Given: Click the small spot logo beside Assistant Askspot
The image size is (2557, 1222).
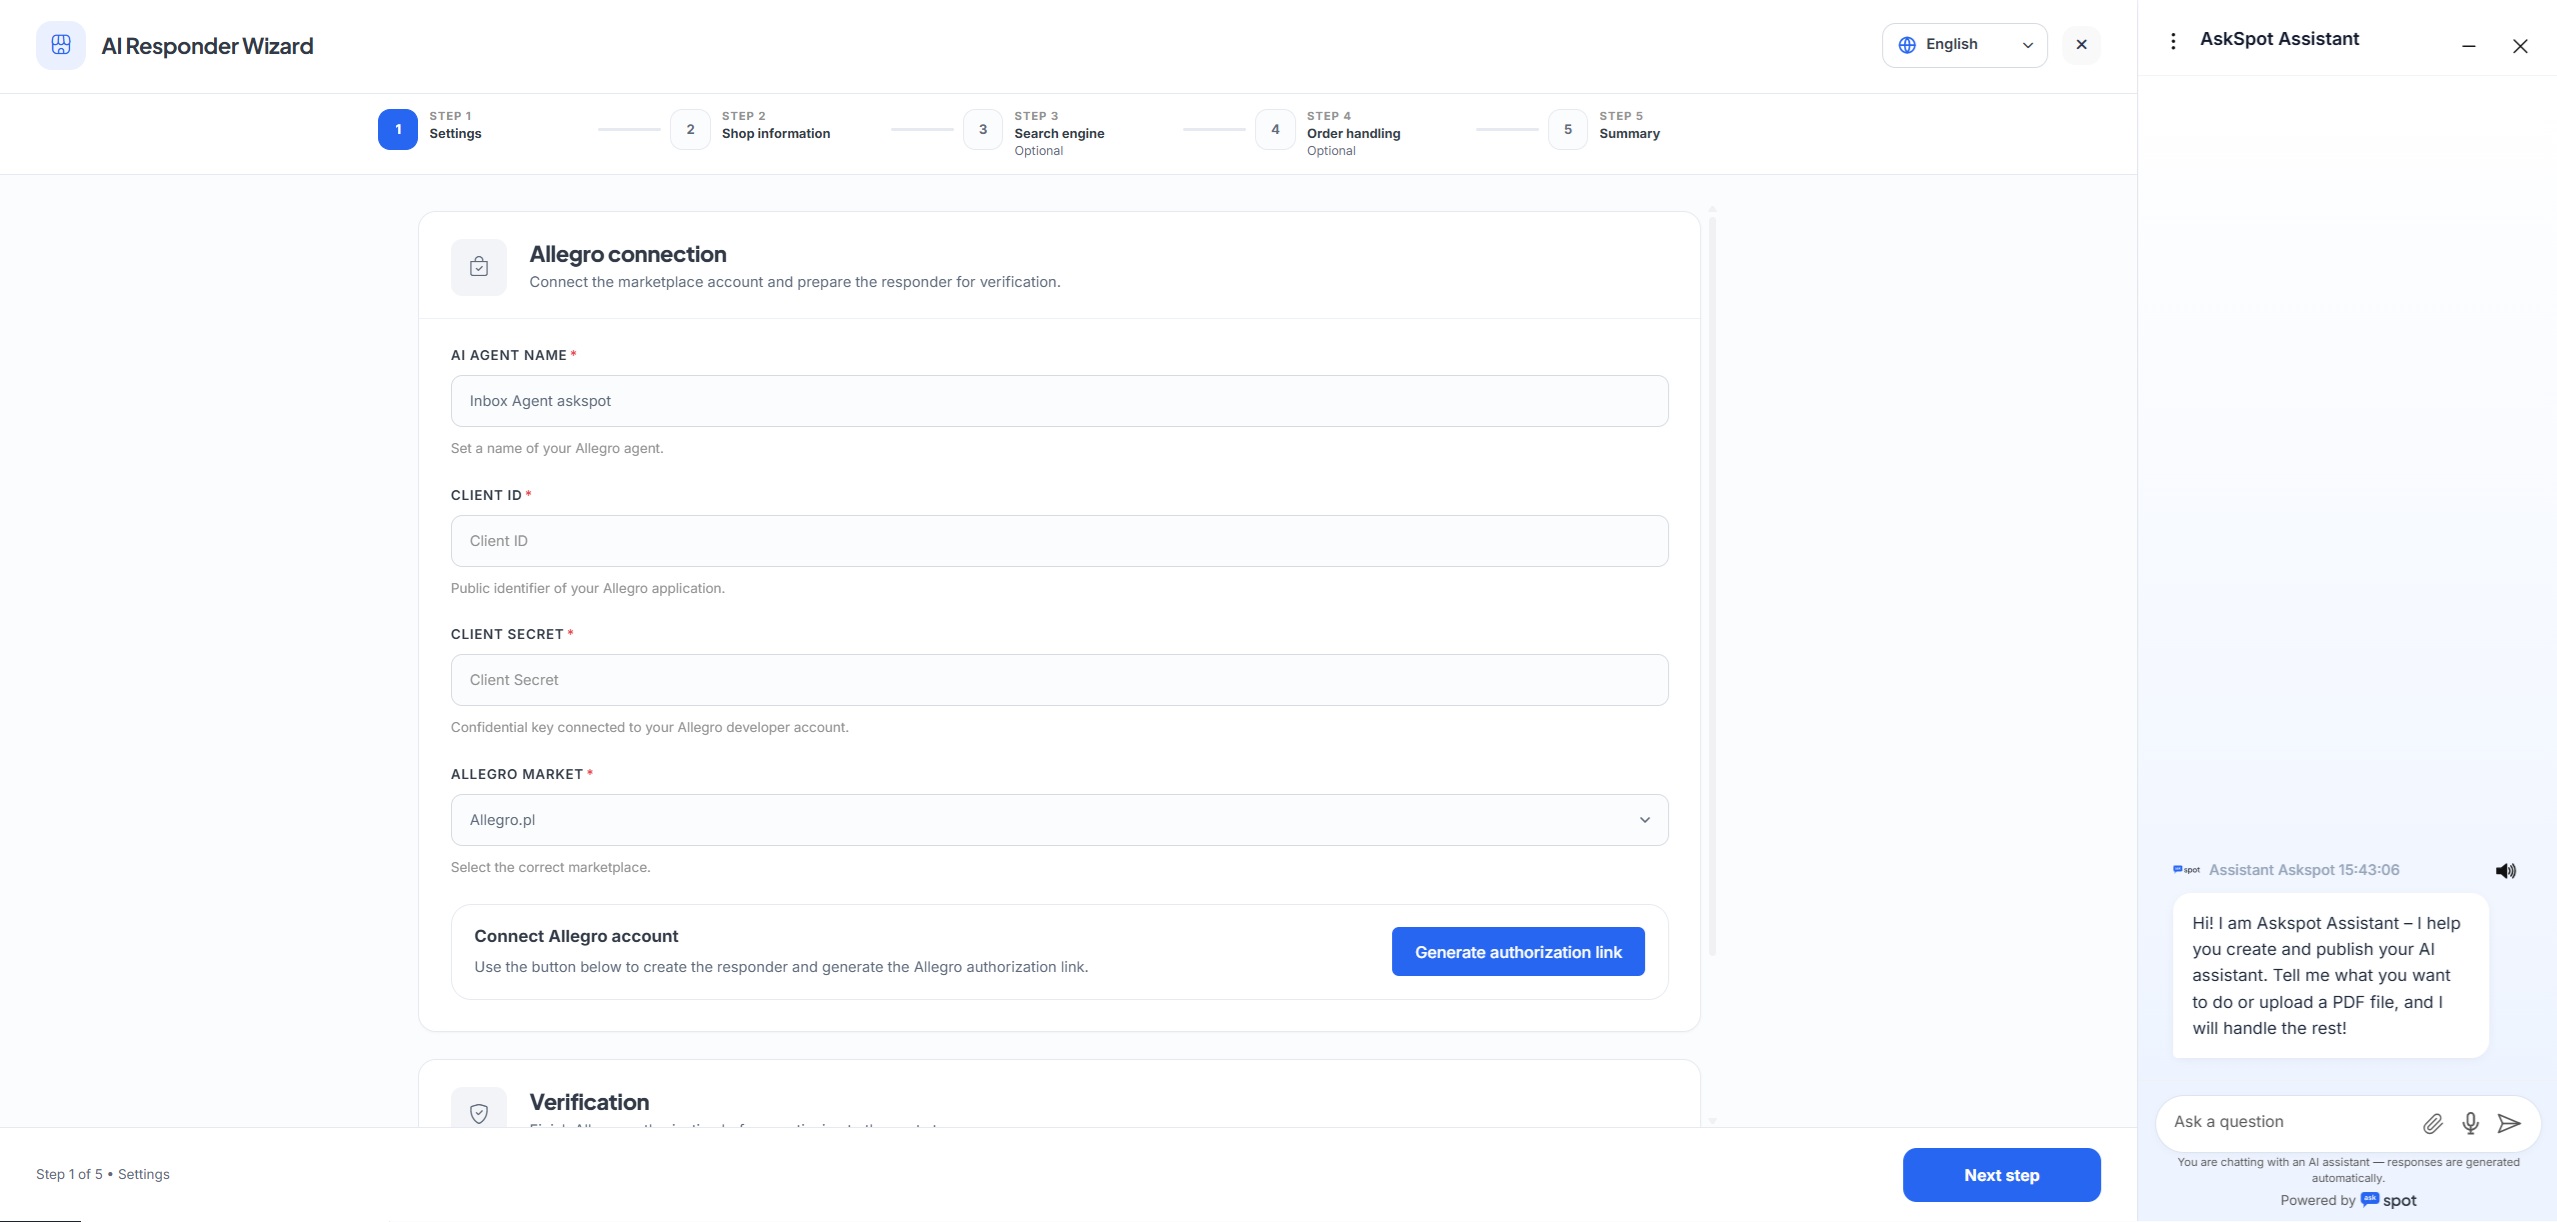Looking at the screenshot, I should coord(2186,870).
